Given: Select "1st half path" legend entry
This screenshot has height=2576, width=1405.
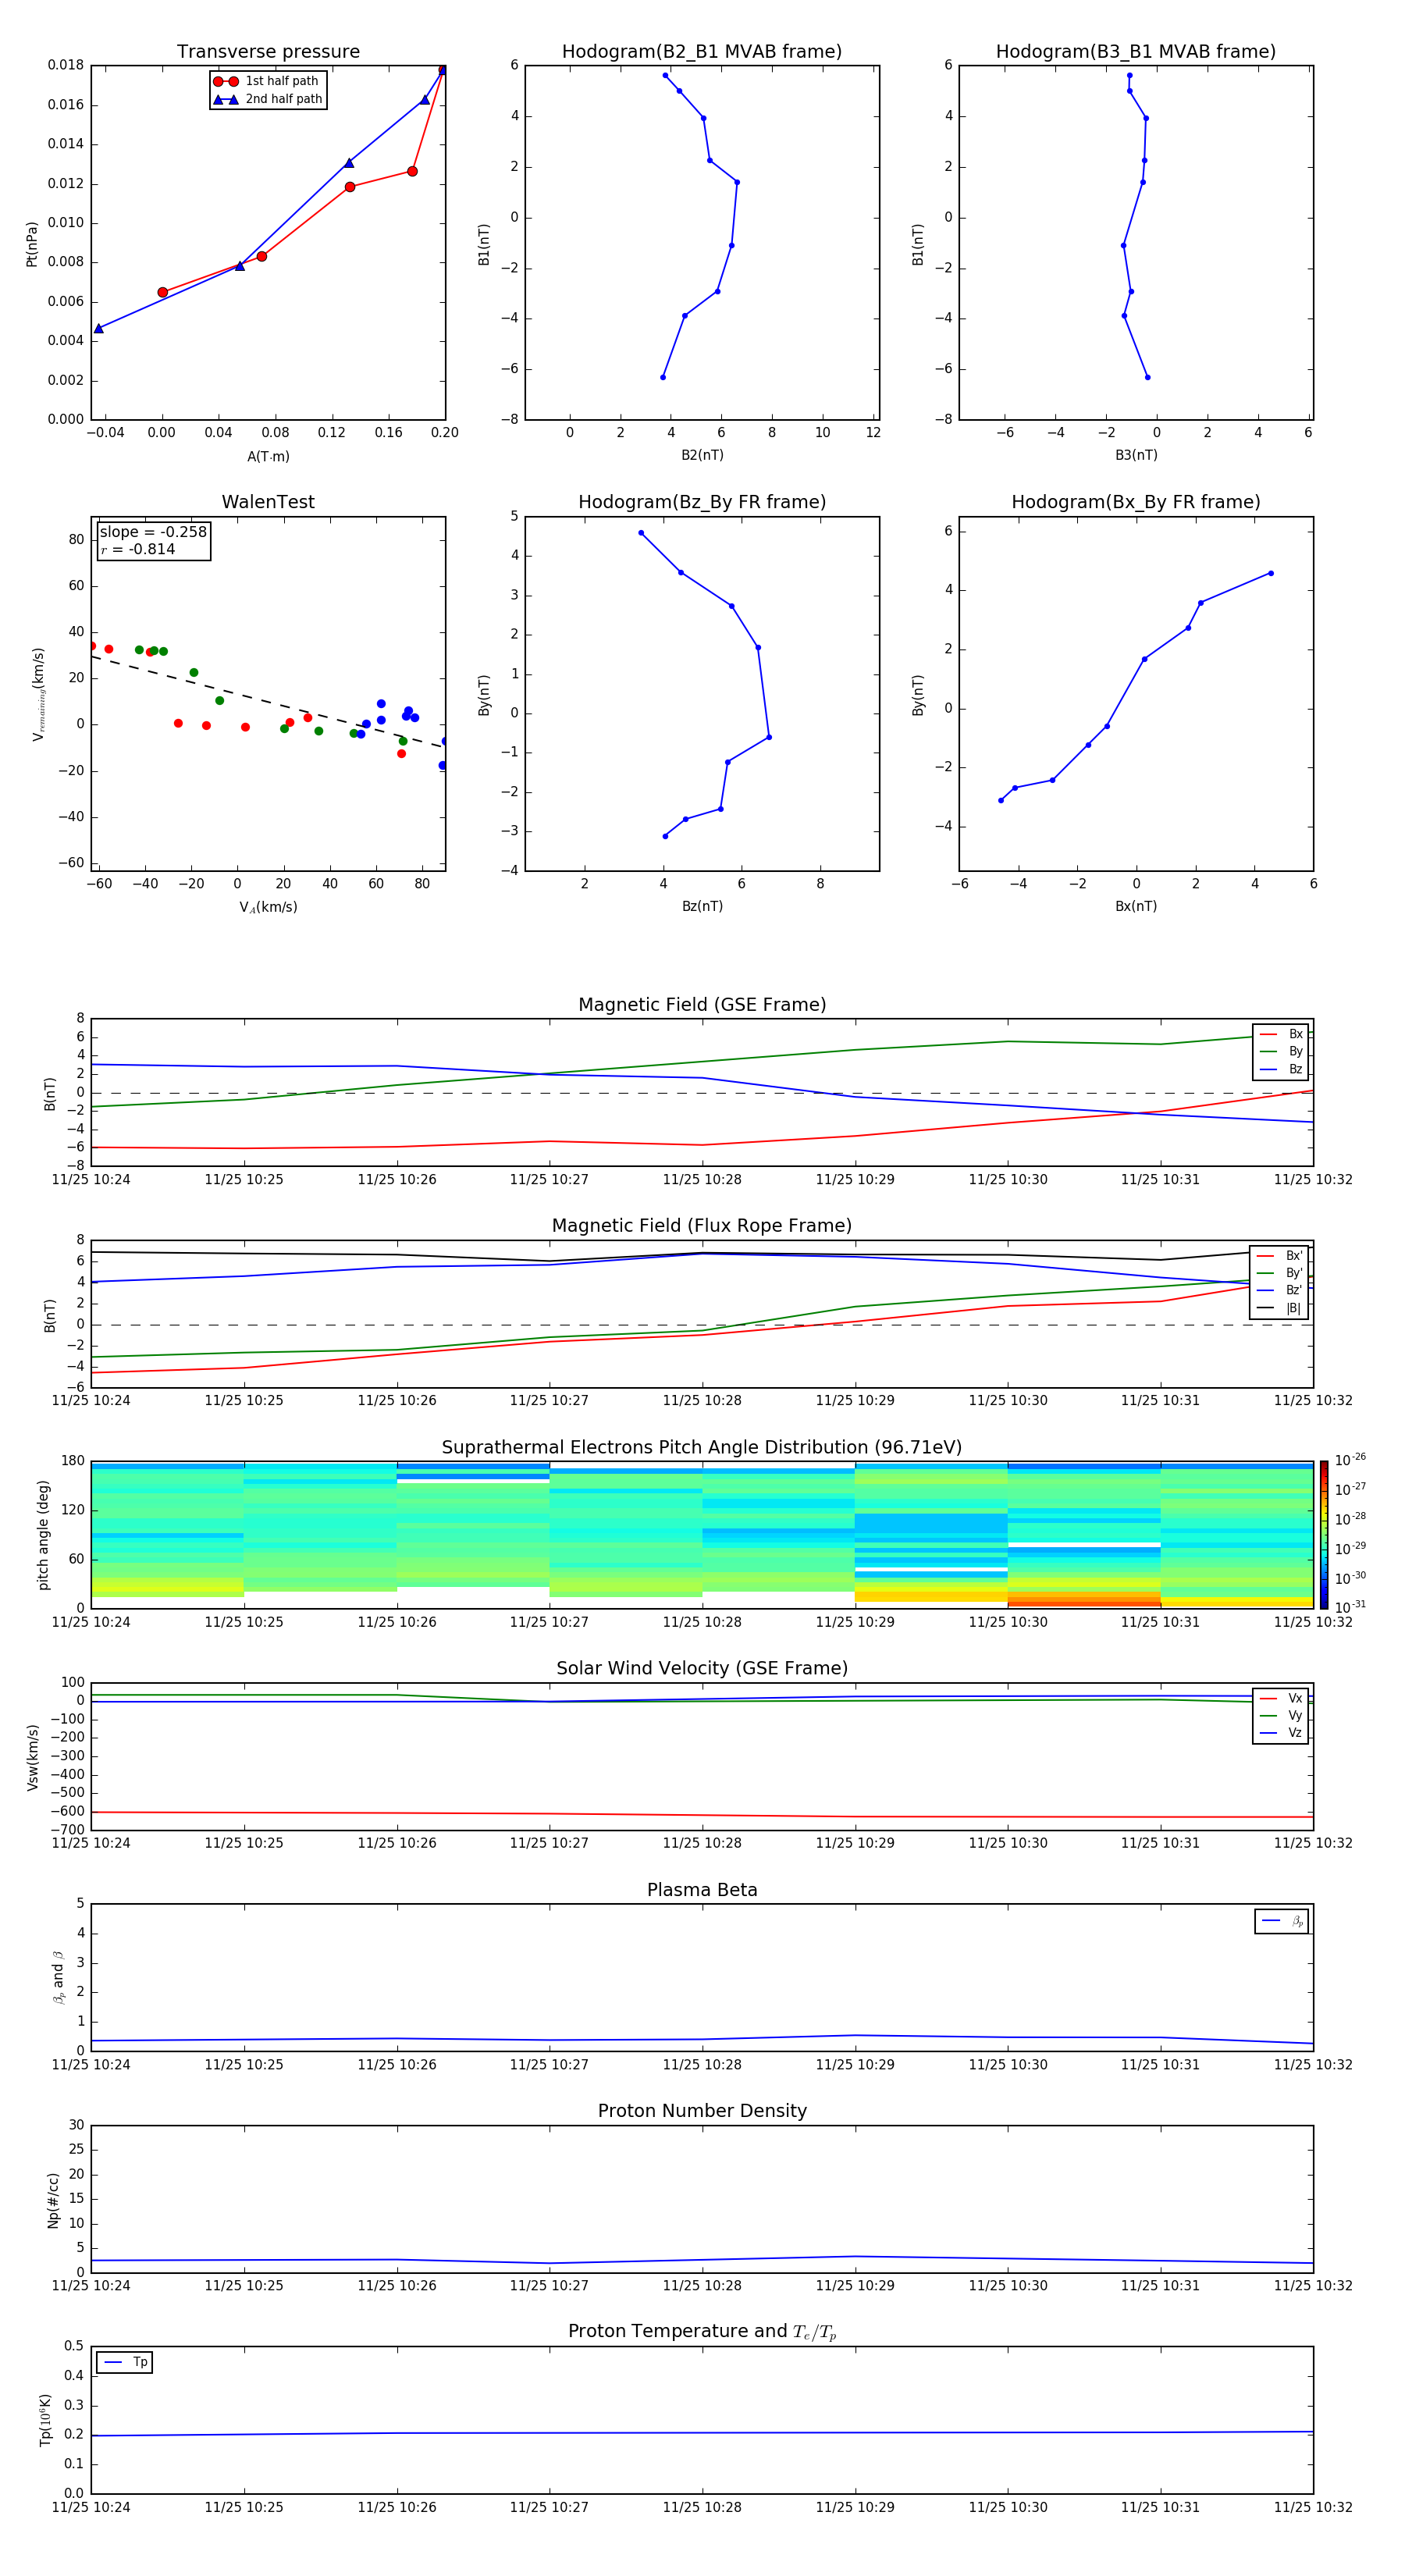Looking at the screenshot, I should (x=266, y=81).
